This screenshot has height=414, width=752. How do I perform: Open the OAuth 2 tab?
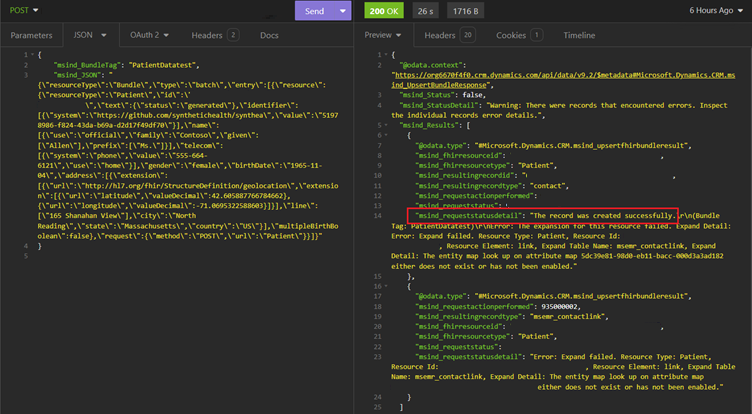pyautogui.click(x=144, y=35)
